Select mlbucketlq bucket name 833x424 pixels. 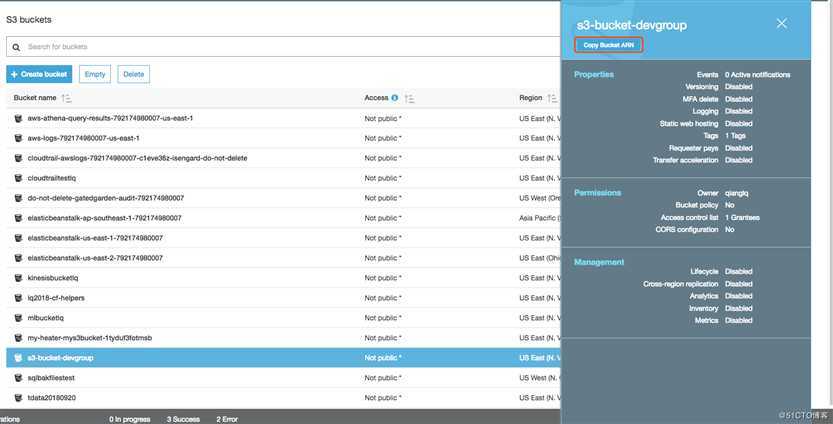point(46,318)
